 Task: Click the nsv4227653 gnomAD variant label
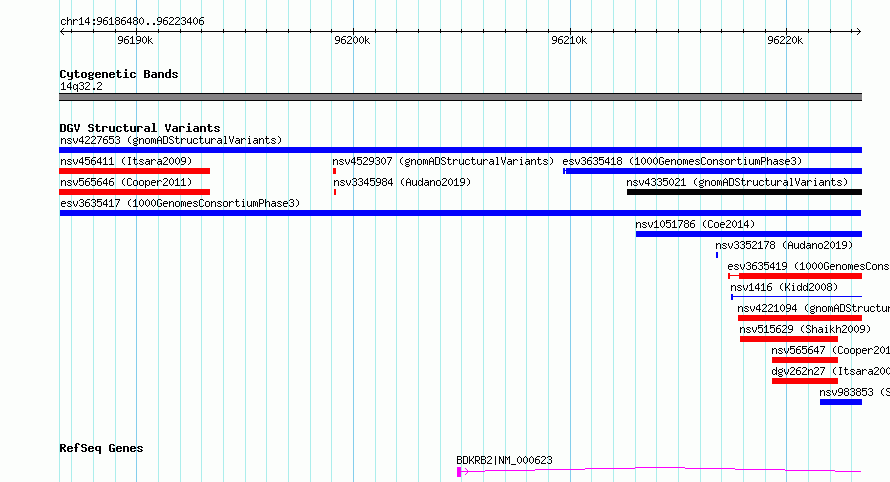(x=171, y=140)
